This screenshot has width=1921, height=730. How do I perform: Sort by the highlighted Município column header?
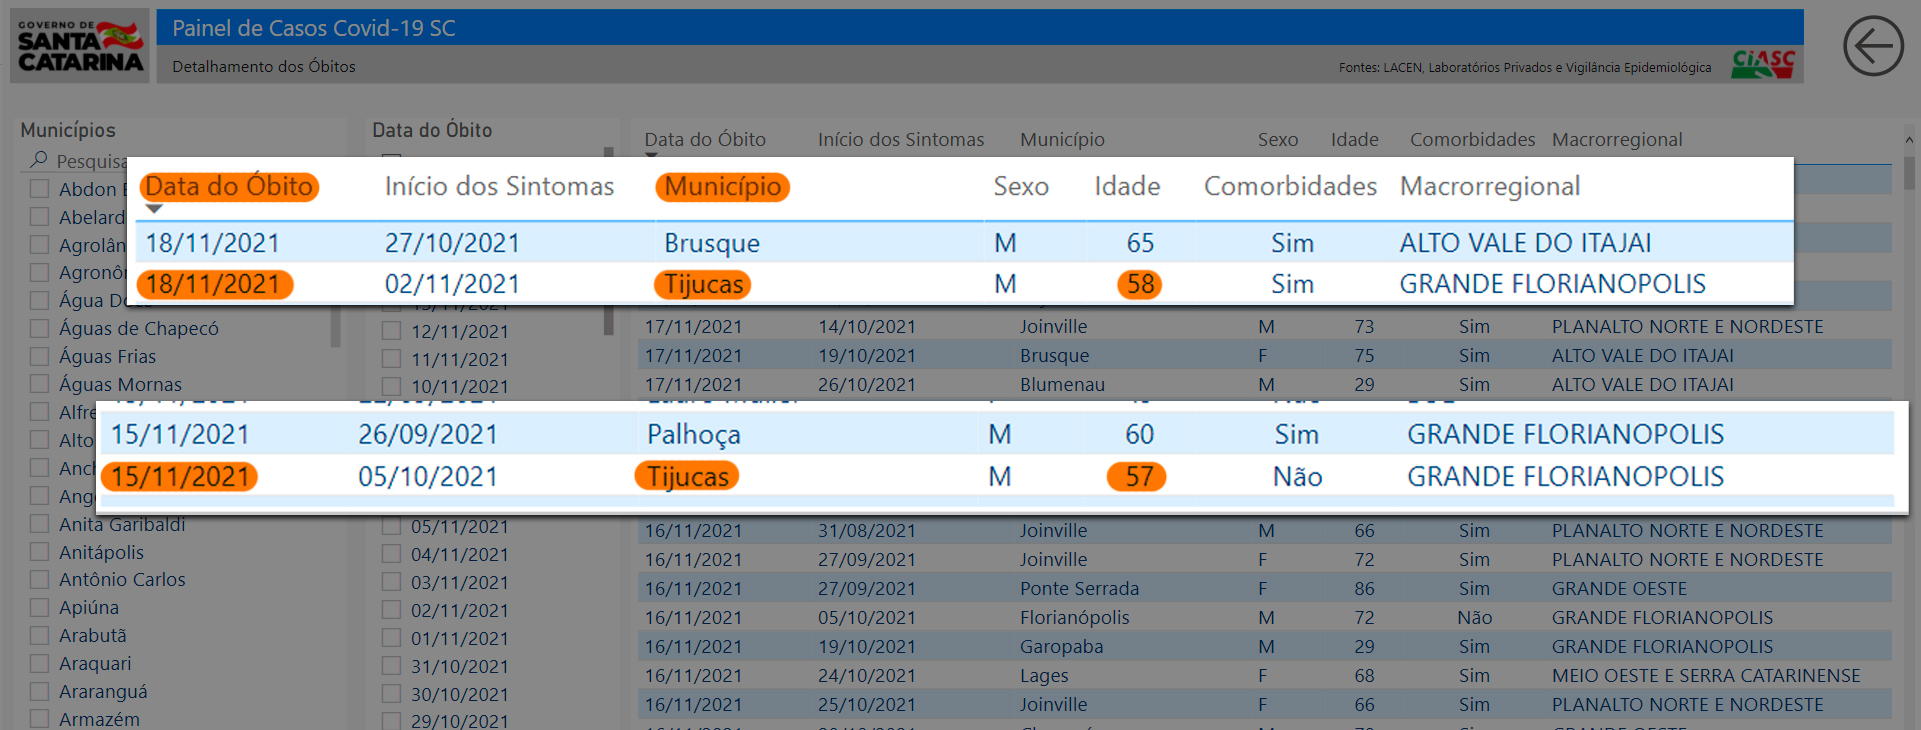tap(722, 187)
